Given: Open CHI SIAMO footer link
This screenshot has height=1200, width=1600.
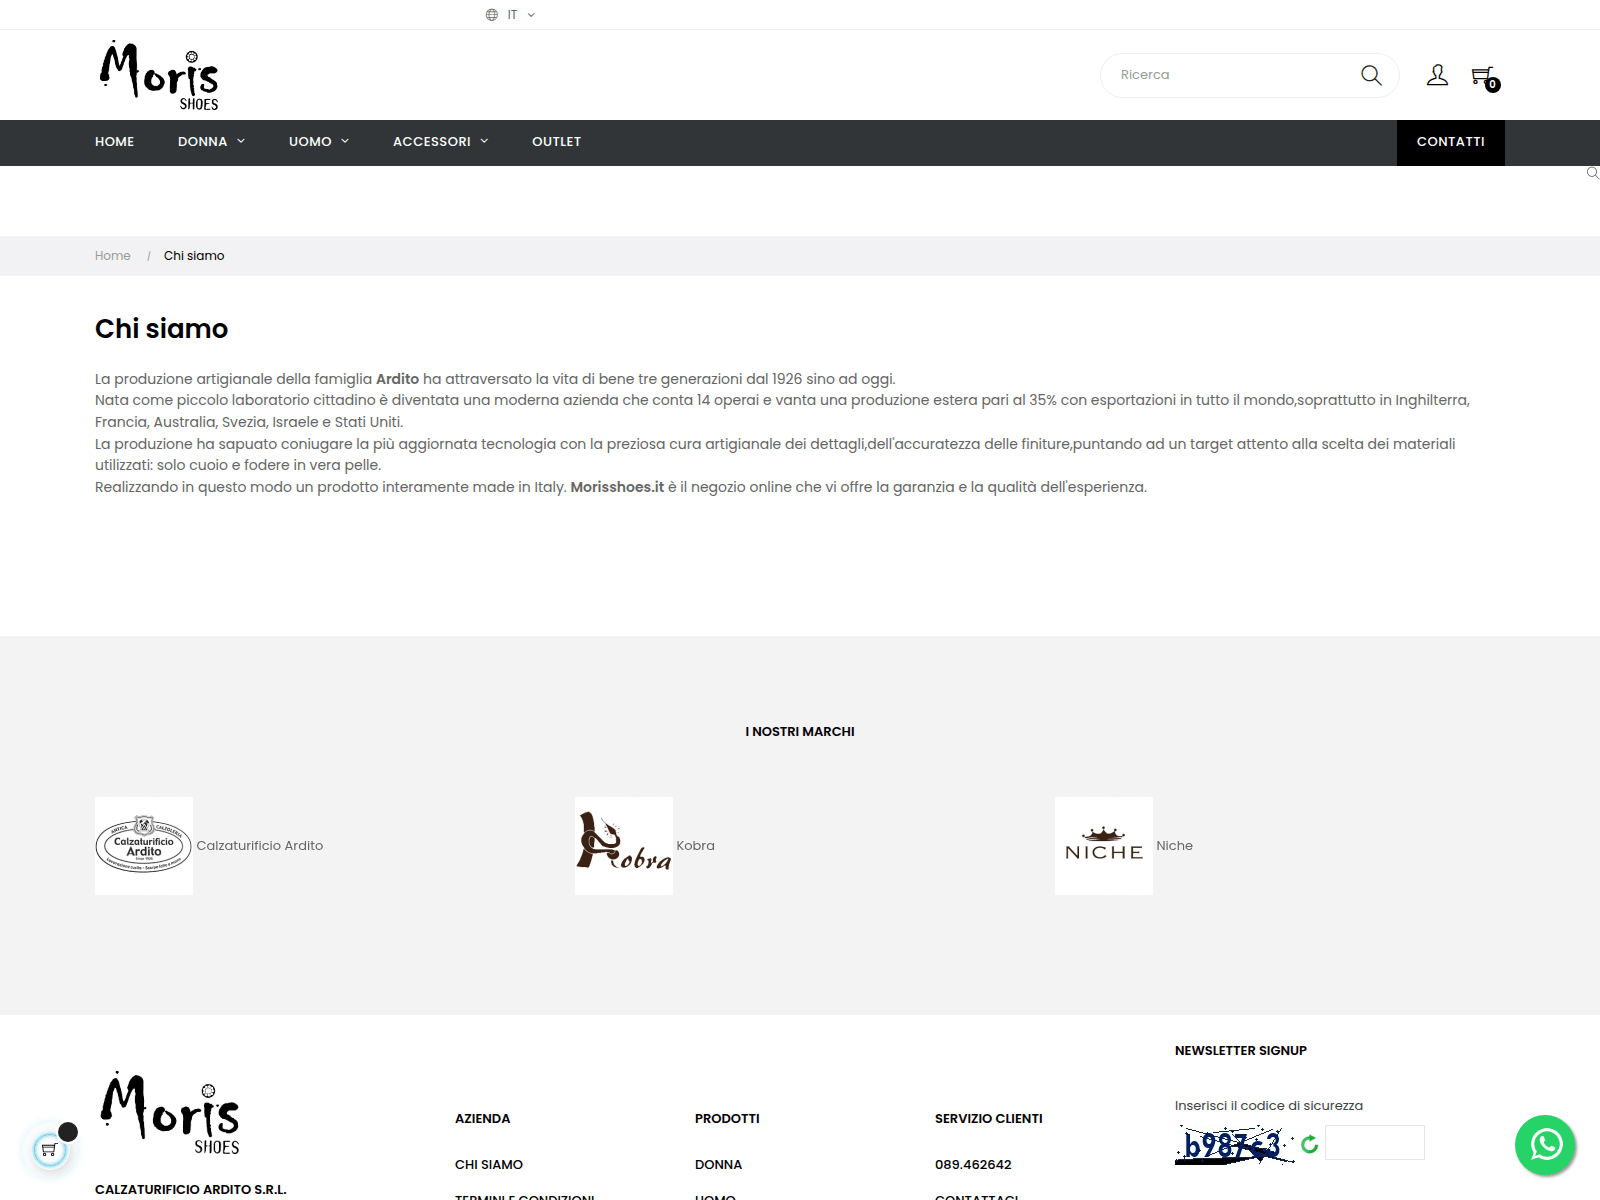Looking at the screenshot, I should click(489, 1165).
